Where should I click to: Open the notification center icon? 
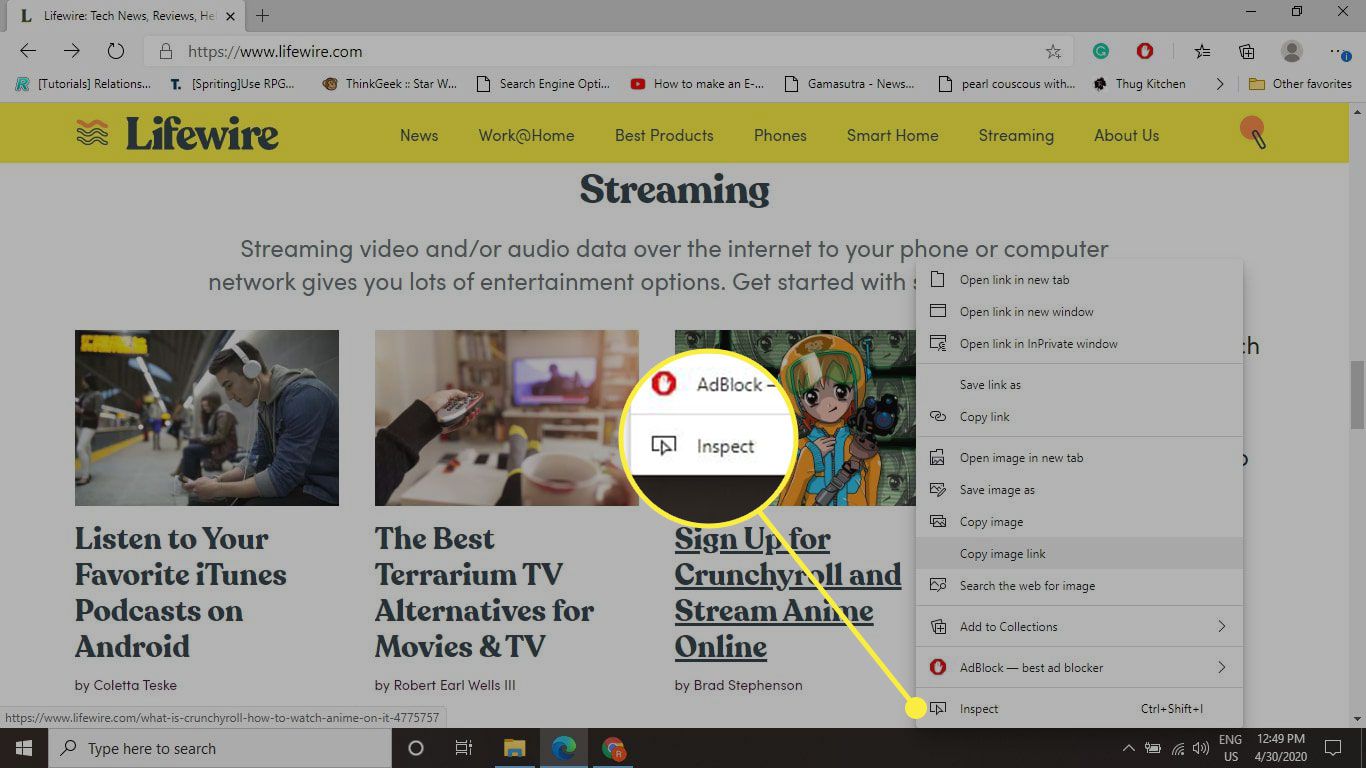coord(1332,748)
